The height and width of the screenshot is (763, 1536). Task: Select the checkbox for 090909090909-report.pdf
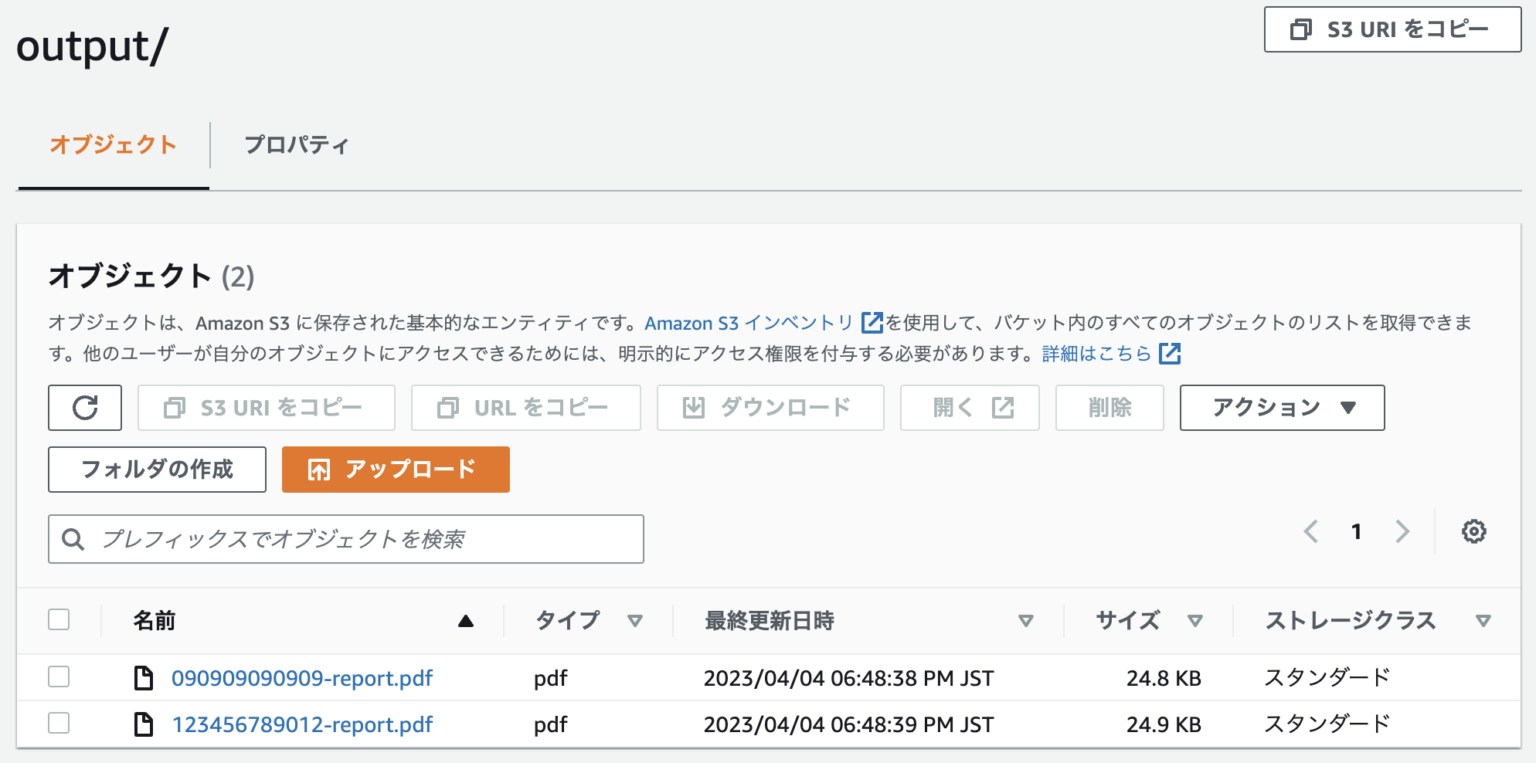(58, 677)
